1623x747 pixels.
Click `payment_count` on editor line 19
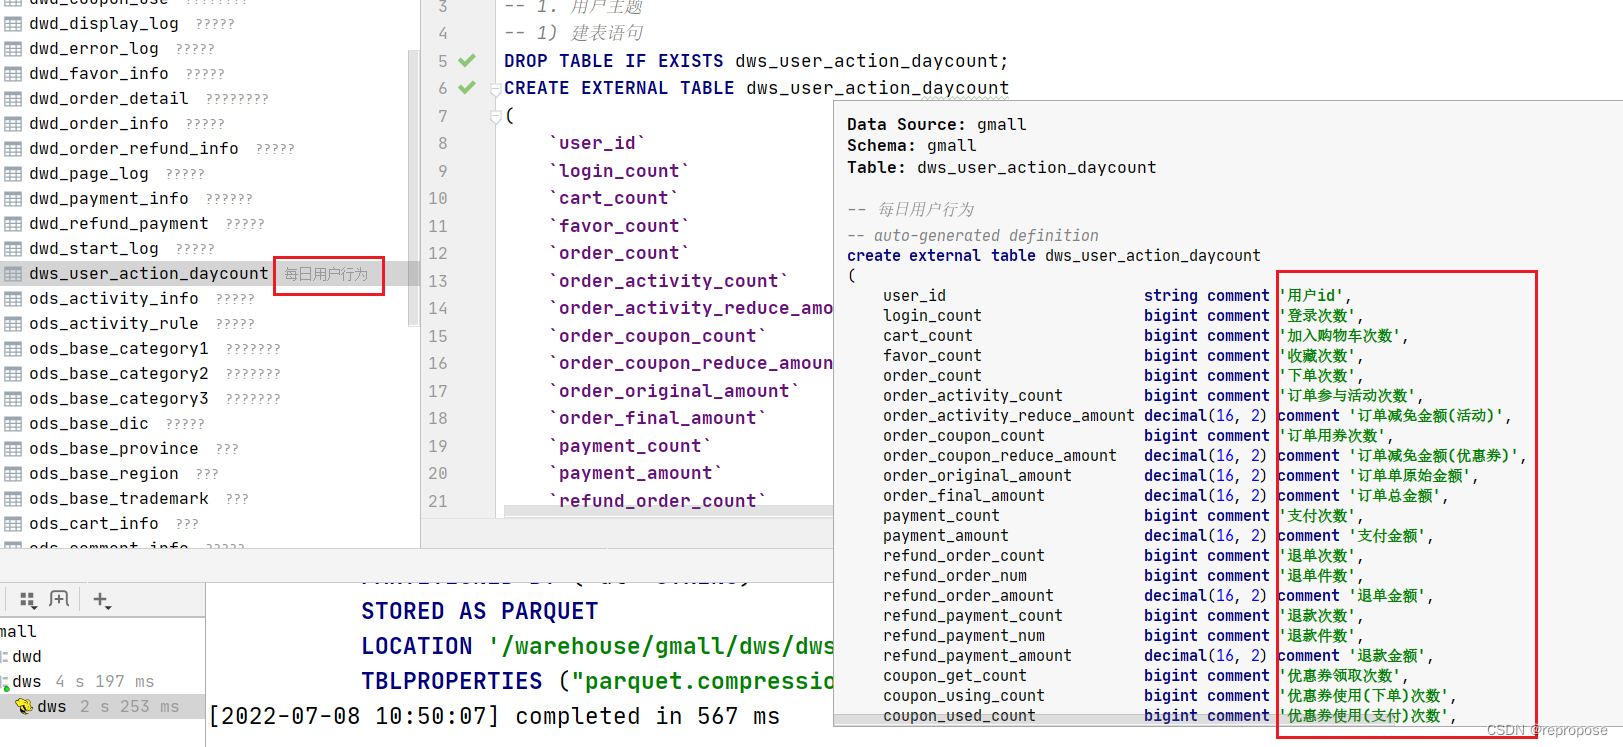[x=630, y=446]
